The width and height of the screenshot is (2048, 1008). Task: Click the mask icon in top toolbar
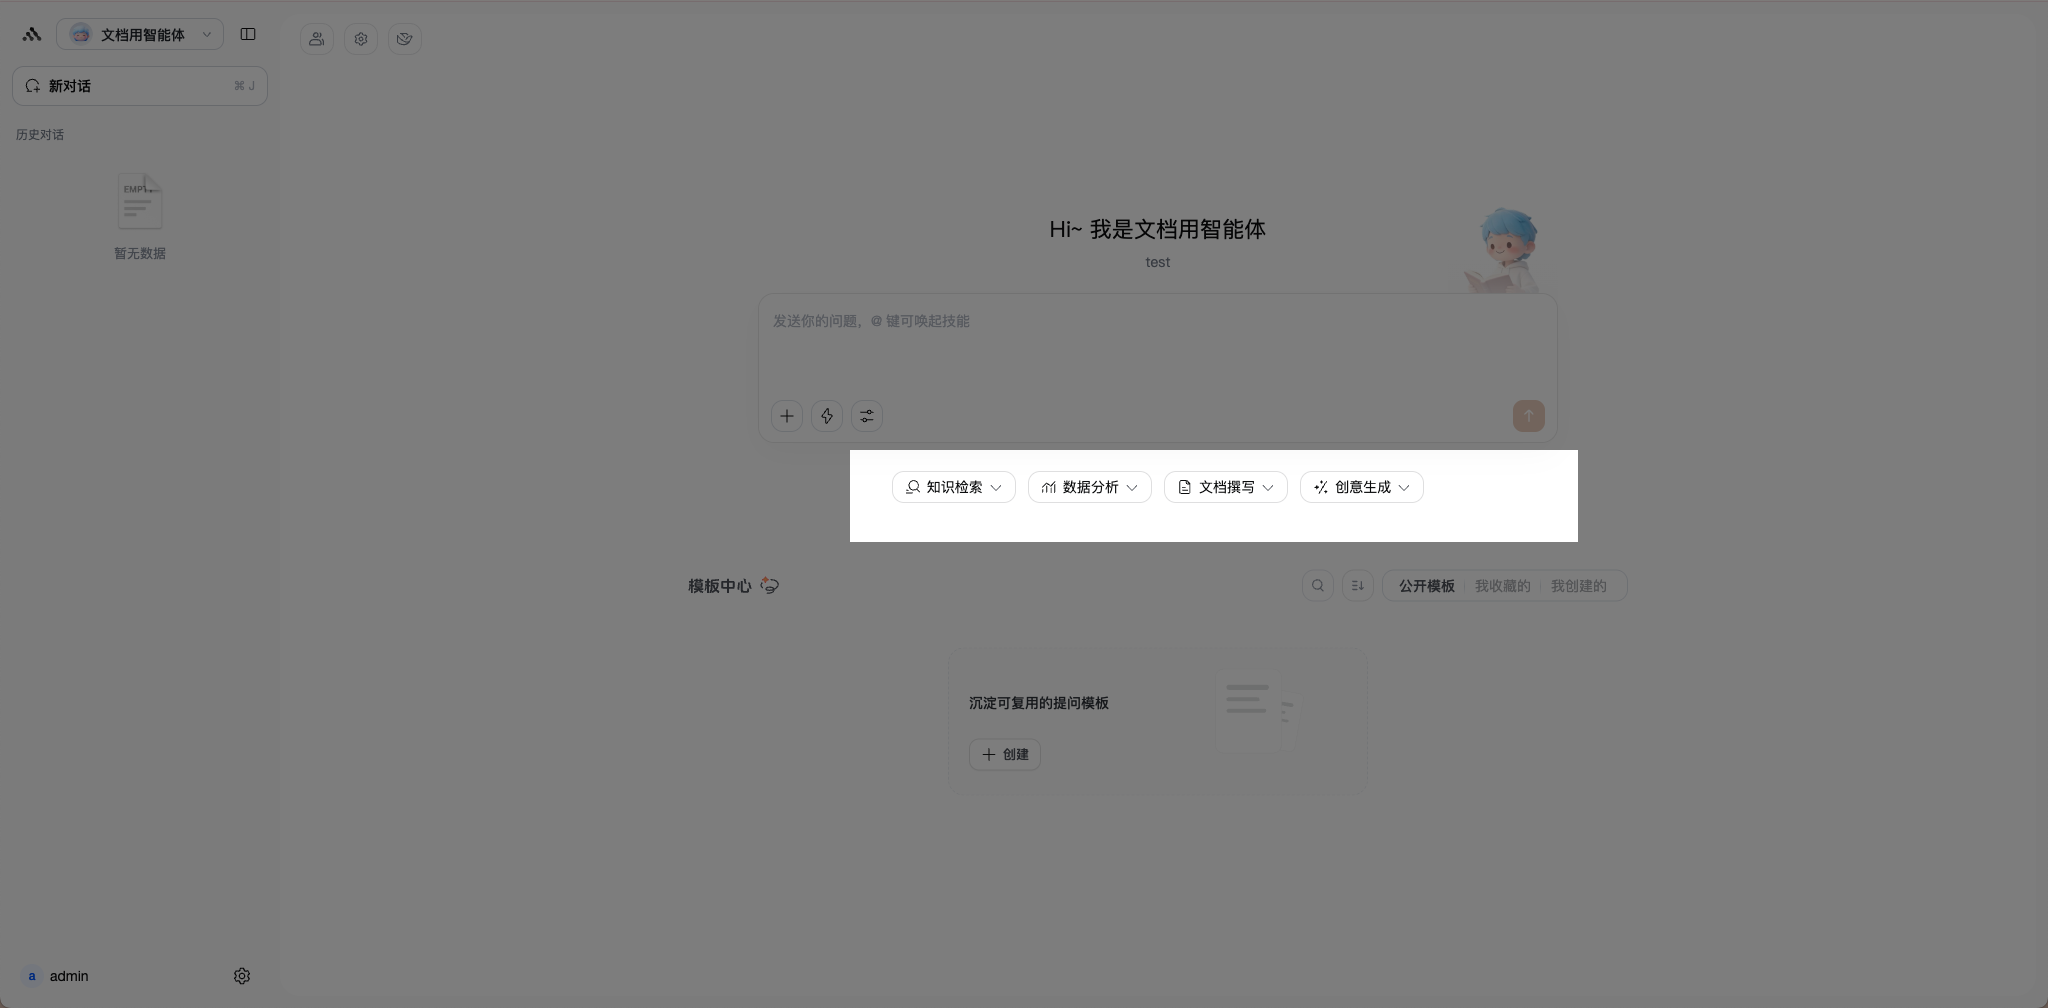405,39
